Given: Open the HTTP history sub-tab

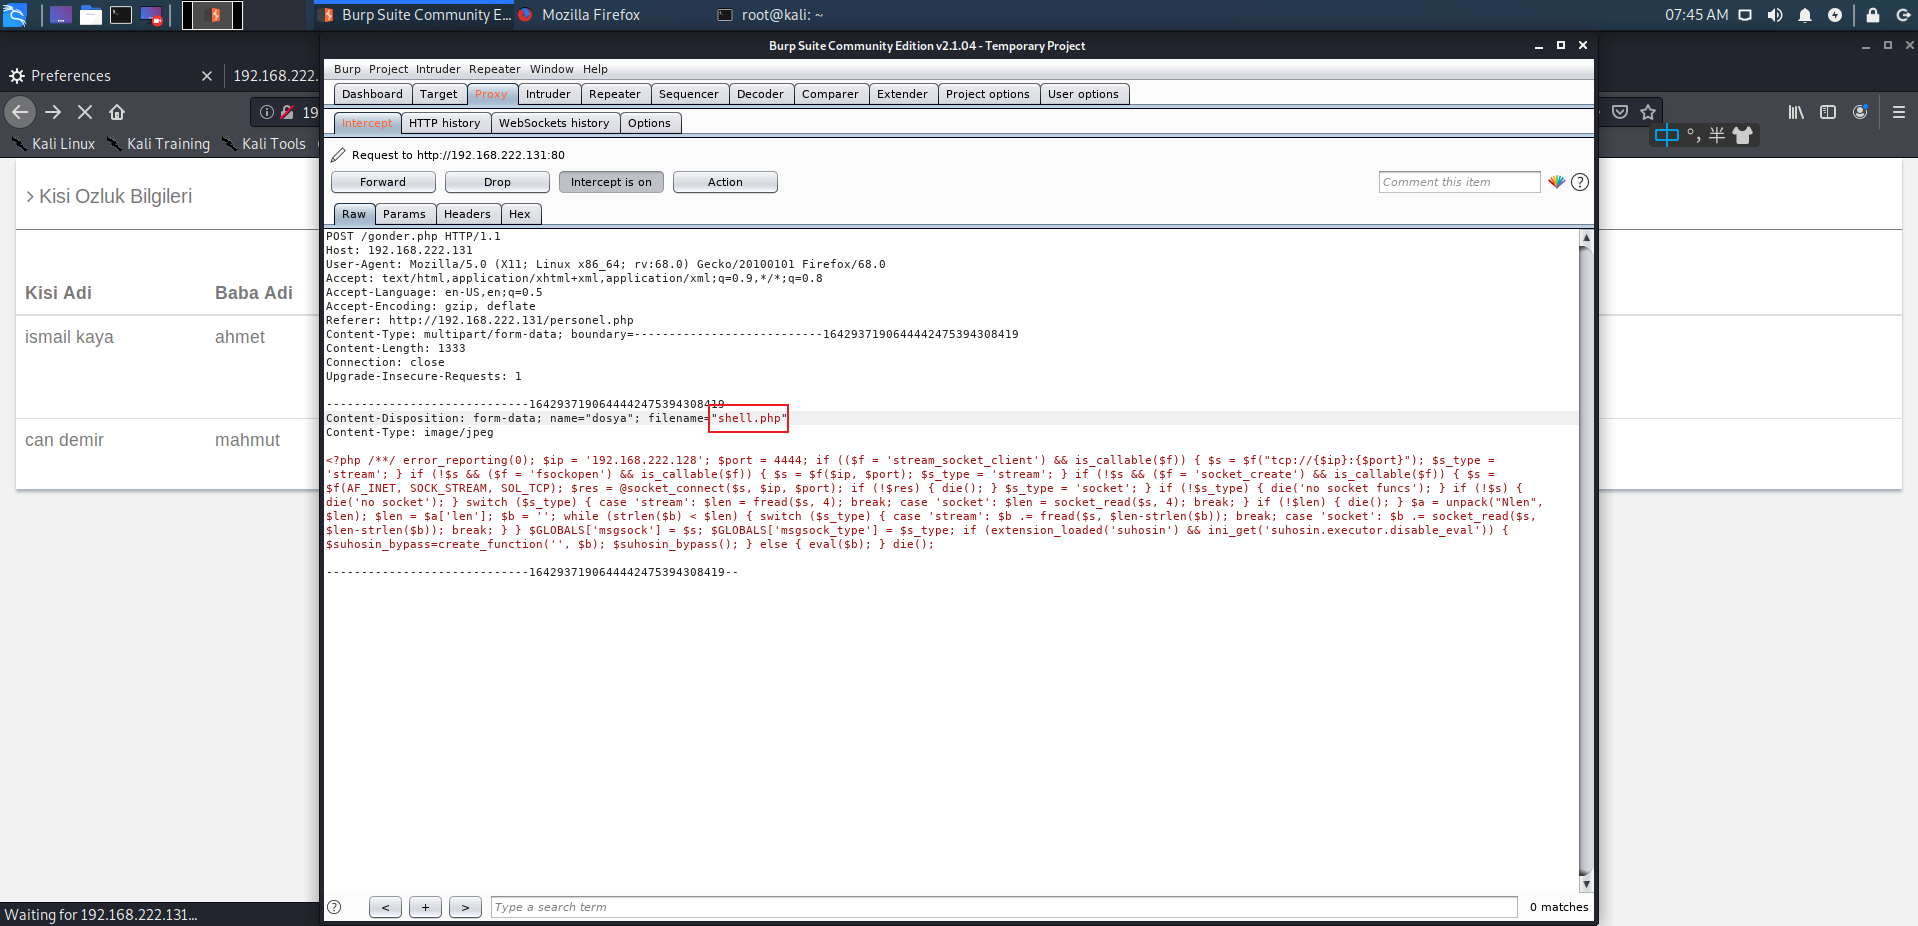Looking at the screenshot, I should click(x=444, y=123).
